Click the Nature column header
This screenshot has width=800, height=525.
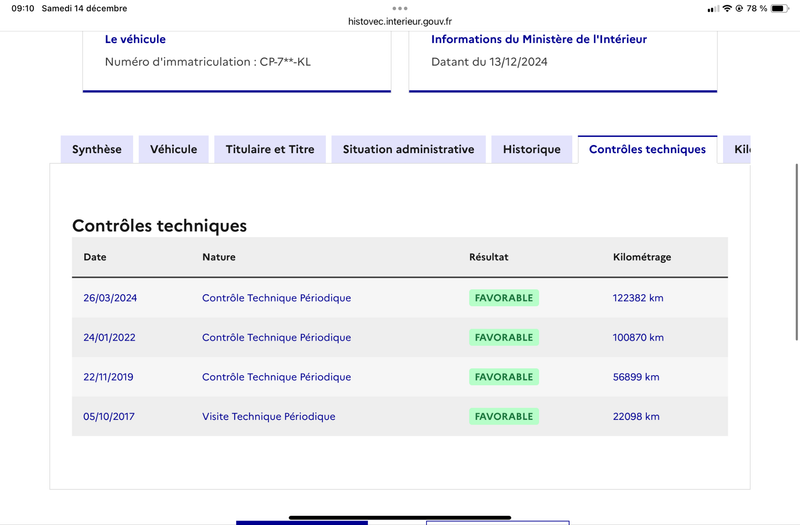point(219,257)
